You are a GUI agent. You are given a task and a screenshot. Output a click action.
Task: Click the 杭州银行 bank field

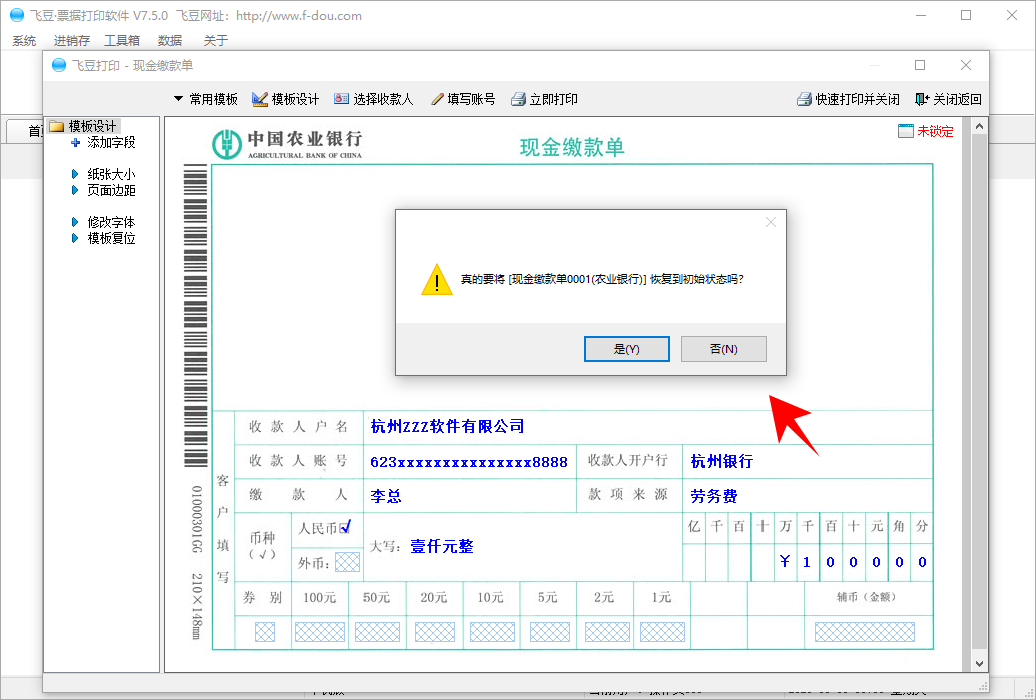pos(722,461)
